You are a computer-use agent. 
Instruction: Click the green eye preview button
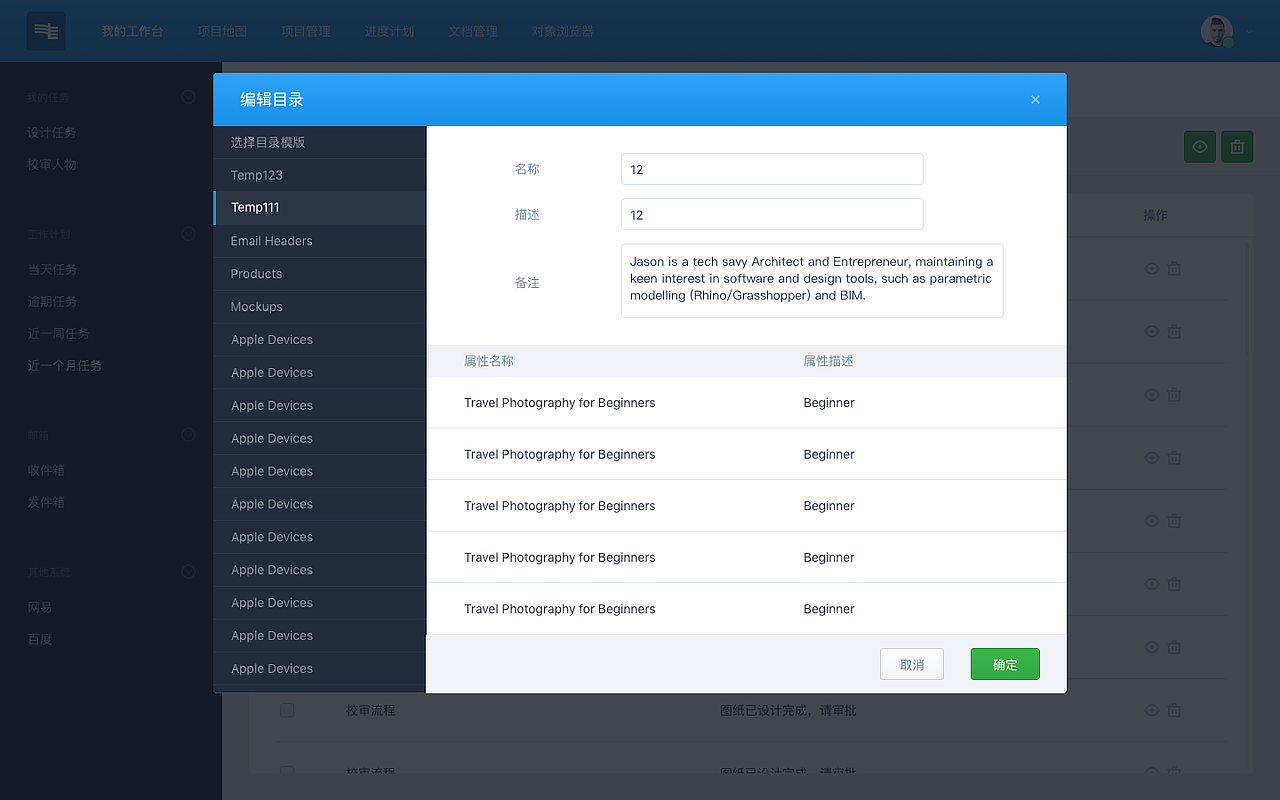pyautogui.click(x=1200, y=147)
